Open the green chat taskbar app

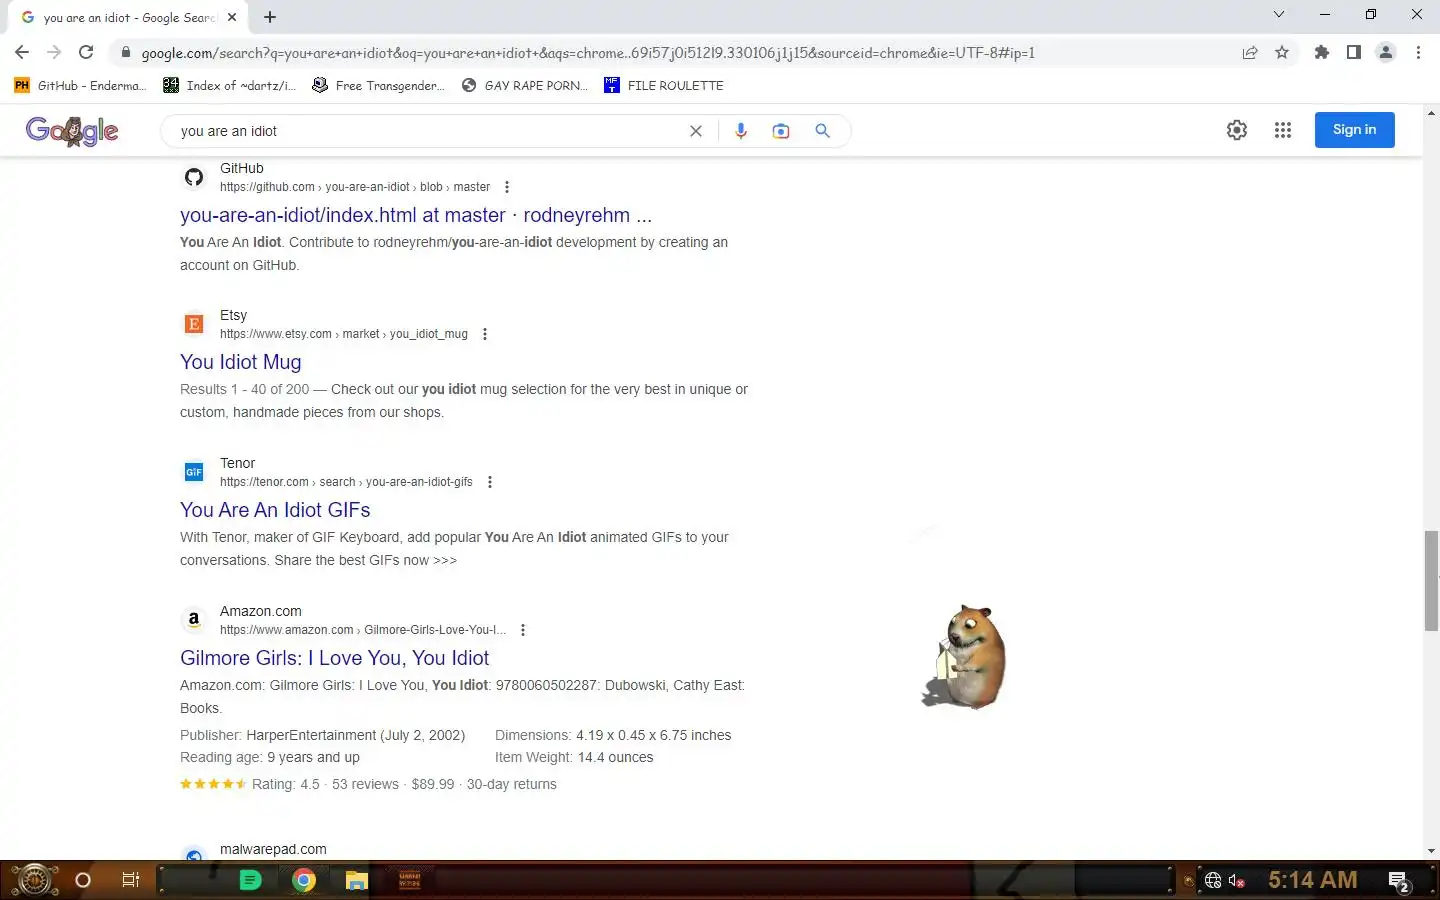[x=251, y=880]
